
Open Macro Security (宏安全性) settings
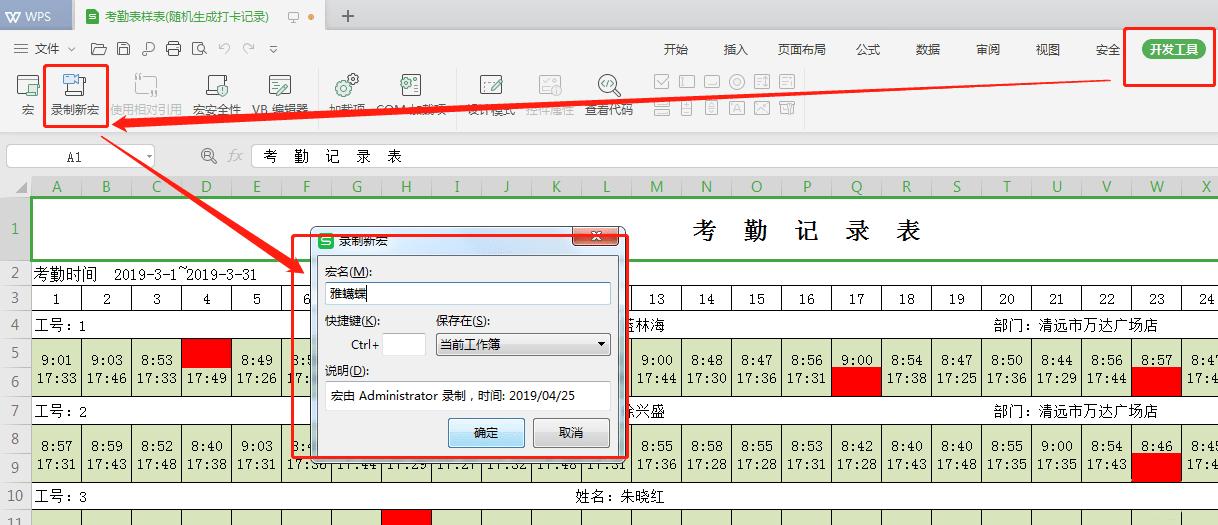coord(217,95)
